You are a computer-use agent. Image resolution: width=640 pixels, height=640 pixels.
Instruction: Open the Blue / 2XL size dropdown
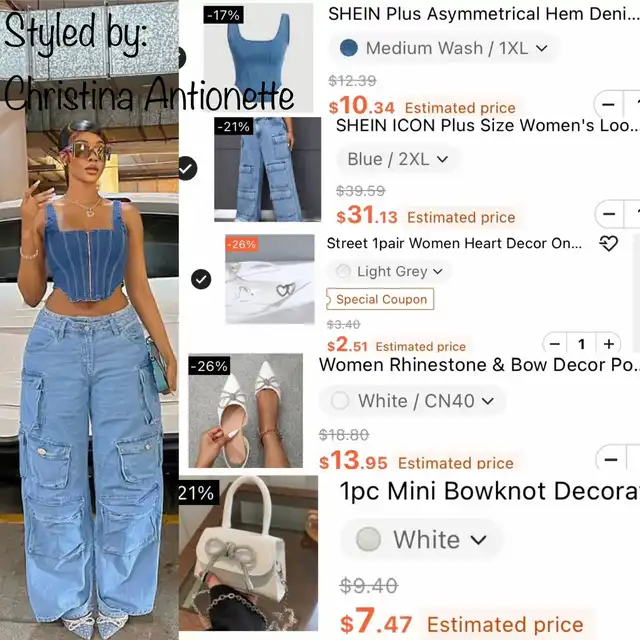(x=398, y=159)
